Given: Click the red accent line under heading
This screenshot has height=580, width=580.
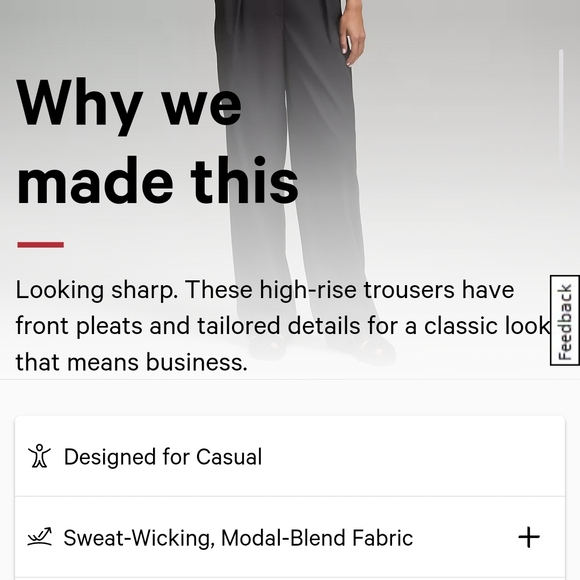Looking at the screenshot, I should coord(40,245).
